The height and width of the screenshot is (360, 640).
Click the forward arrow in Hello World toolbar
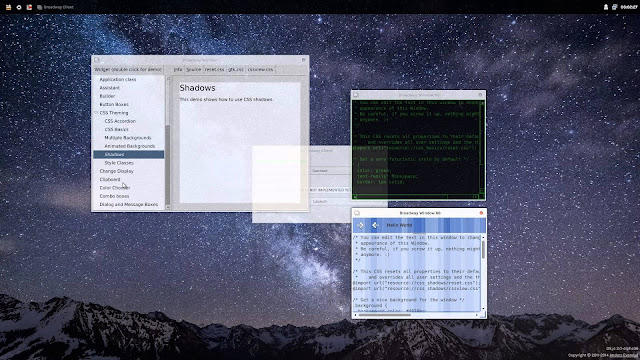[360, 225]
